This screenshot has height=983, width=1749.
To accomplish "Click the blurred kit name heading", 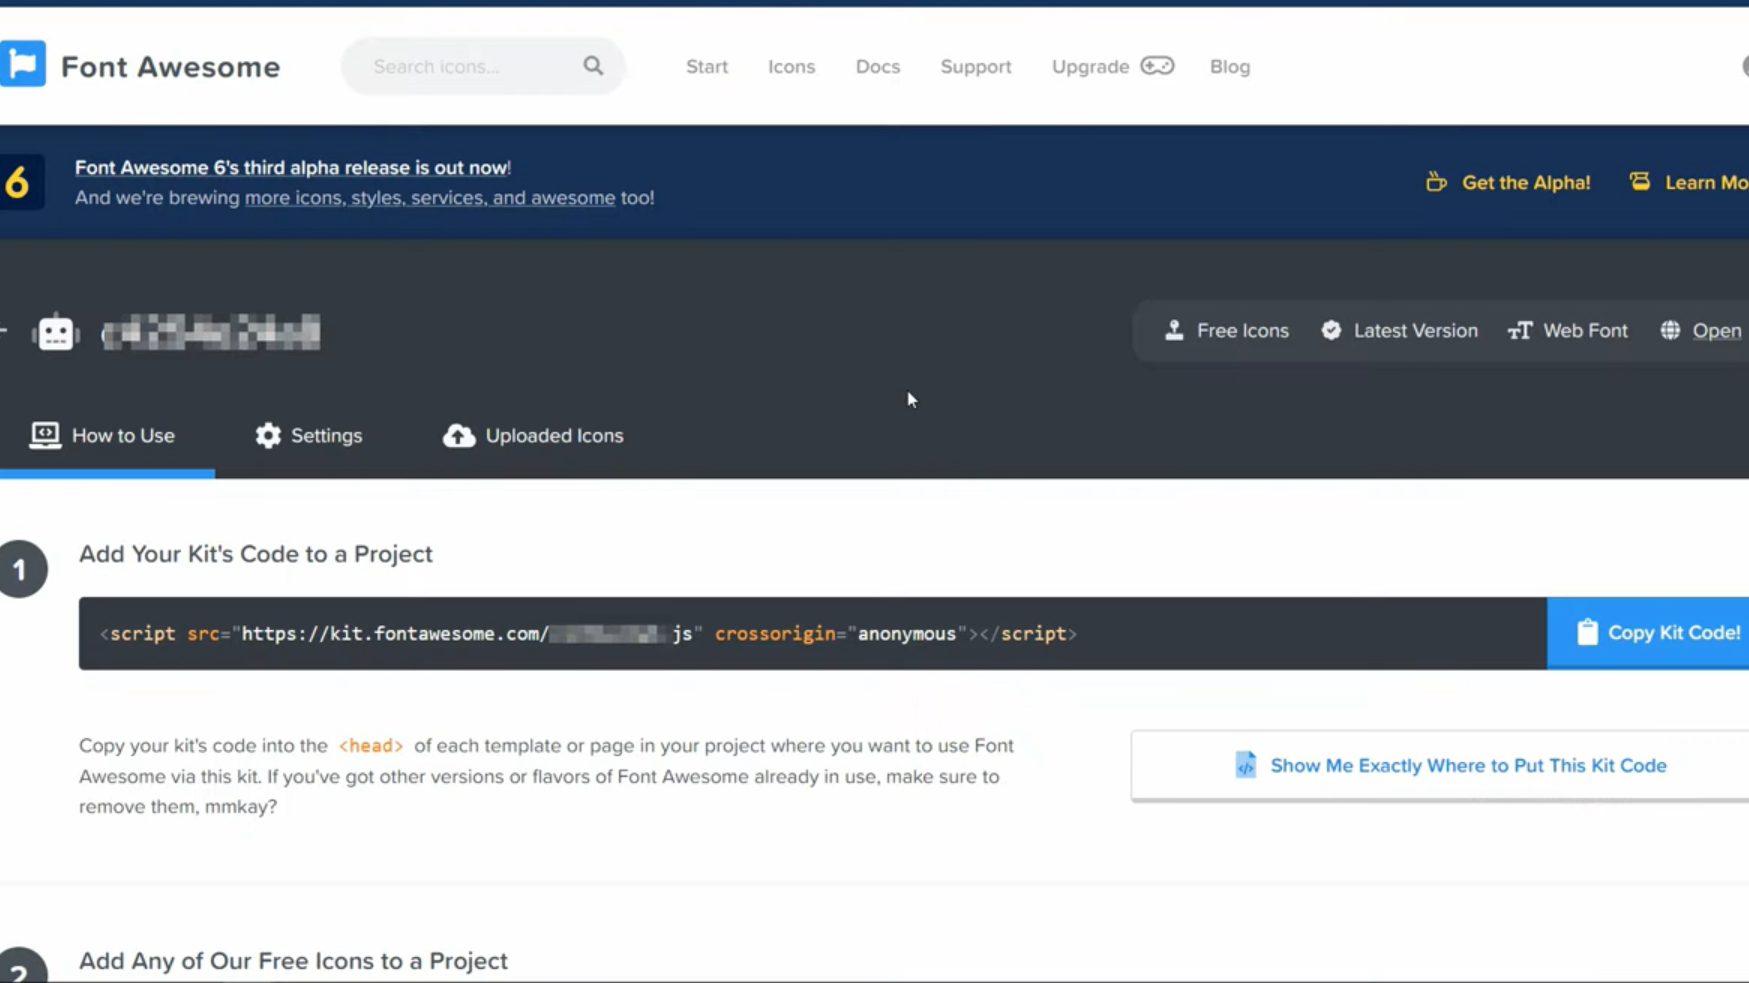I will click(x=211, y=332).
